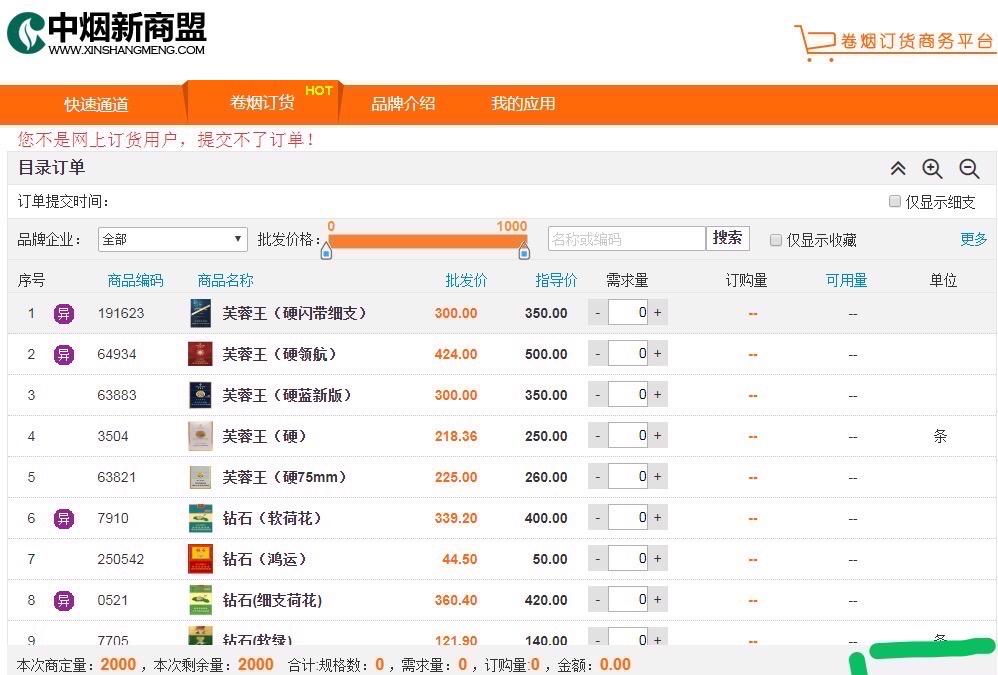Image resolution: width=998 pixels, height=675 pixels.
Task: Decrease quantity for 钻石(细支荷花)
Action: click(598, 599)
